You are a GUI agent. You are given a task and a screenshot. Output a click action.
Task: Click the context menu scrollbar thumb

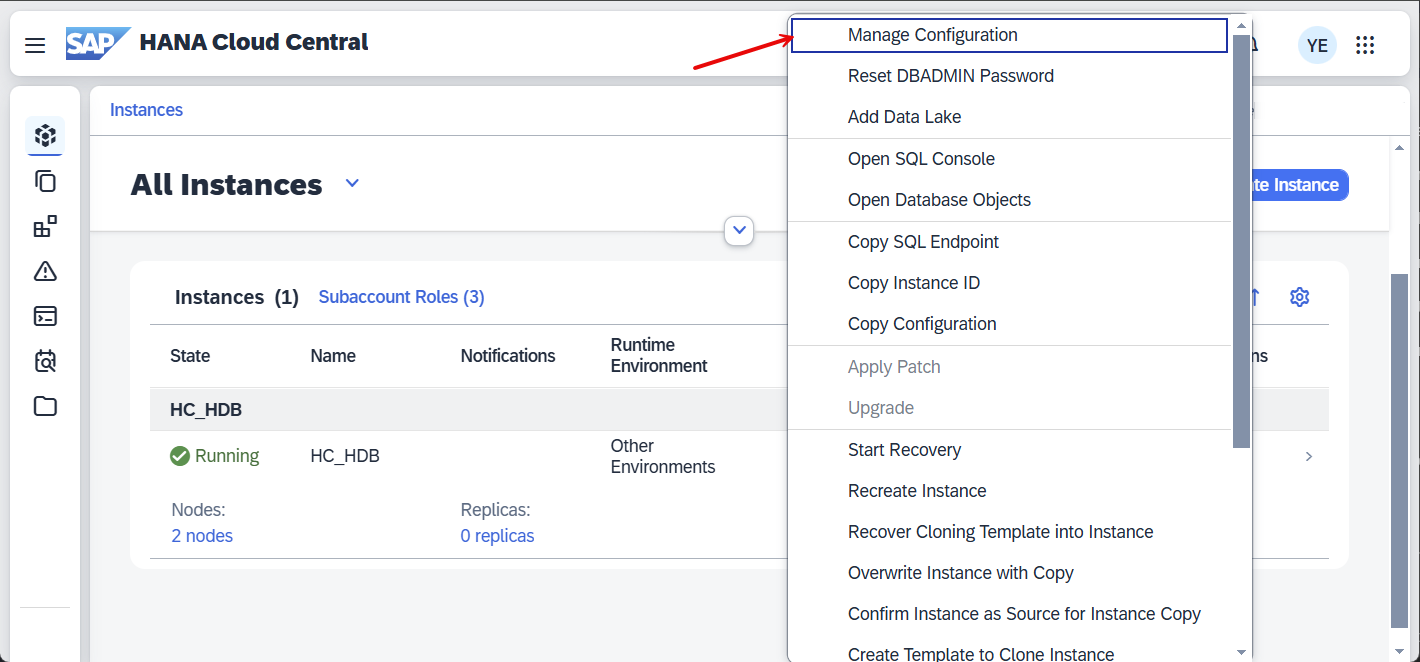1241,240
